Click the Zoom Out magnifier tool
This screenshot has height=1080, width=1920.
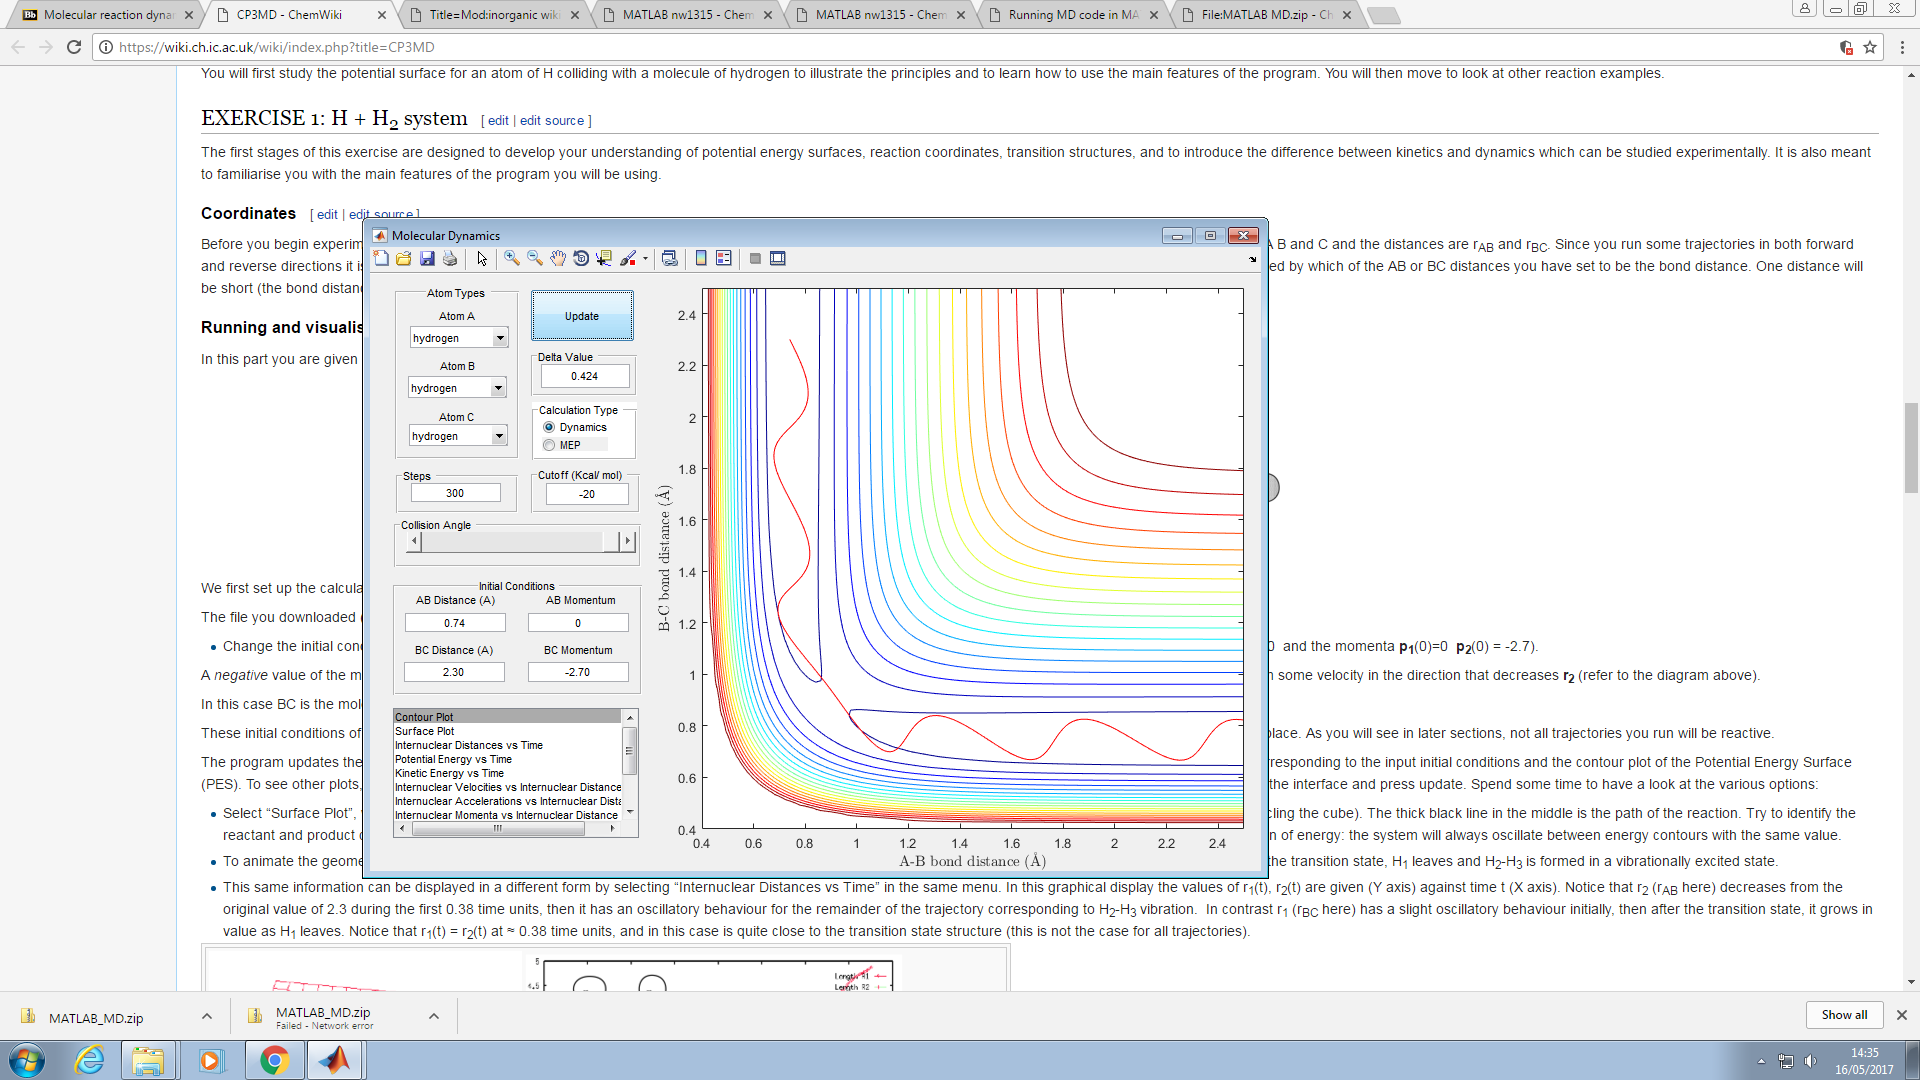pyautogui.click(x=535, y=259)
